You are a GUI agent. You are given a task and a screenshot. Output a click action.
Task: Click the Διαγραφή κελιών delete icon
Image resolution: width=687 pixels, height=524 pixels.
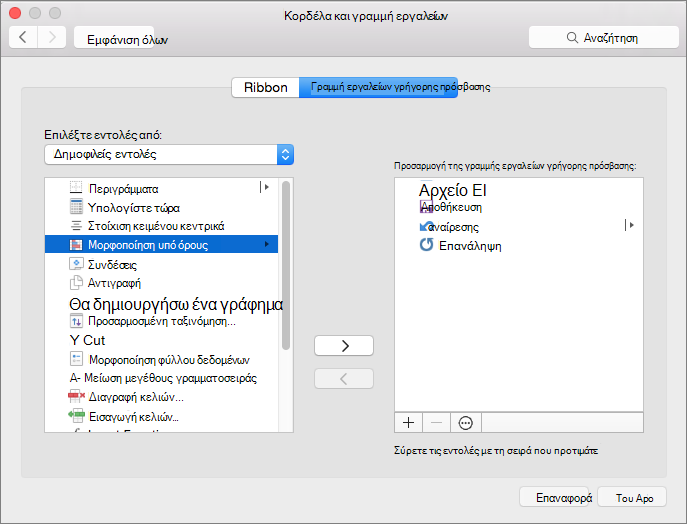(x=76, y=397)
